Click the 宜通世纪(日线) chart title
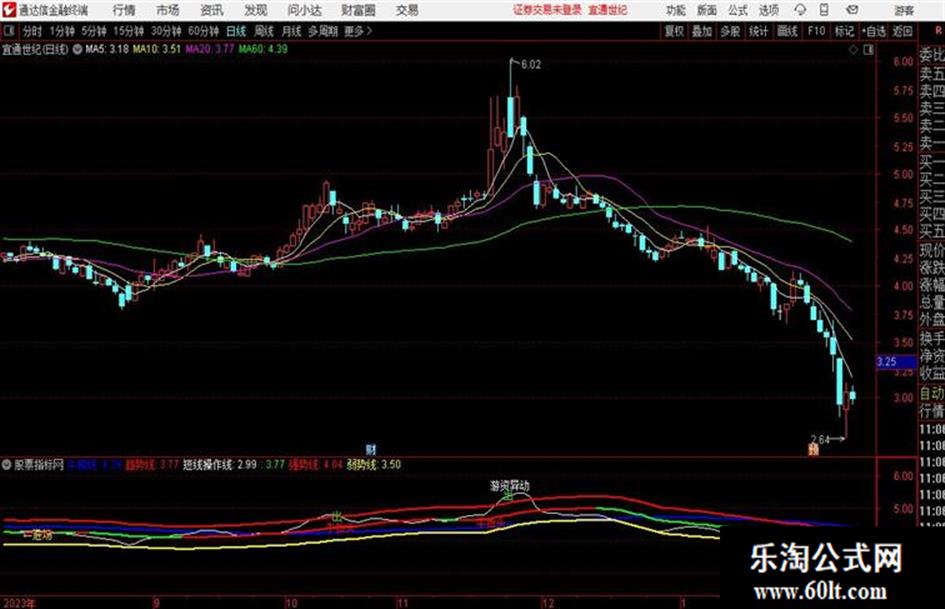The width and height of the screenshot is (945, 609). [35, 49]
